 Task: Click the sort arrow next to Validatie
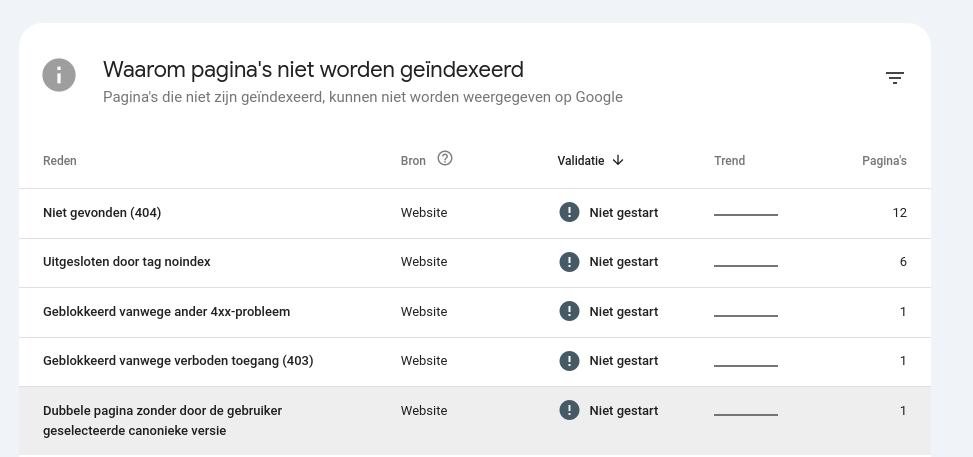(x=617, y=160)
